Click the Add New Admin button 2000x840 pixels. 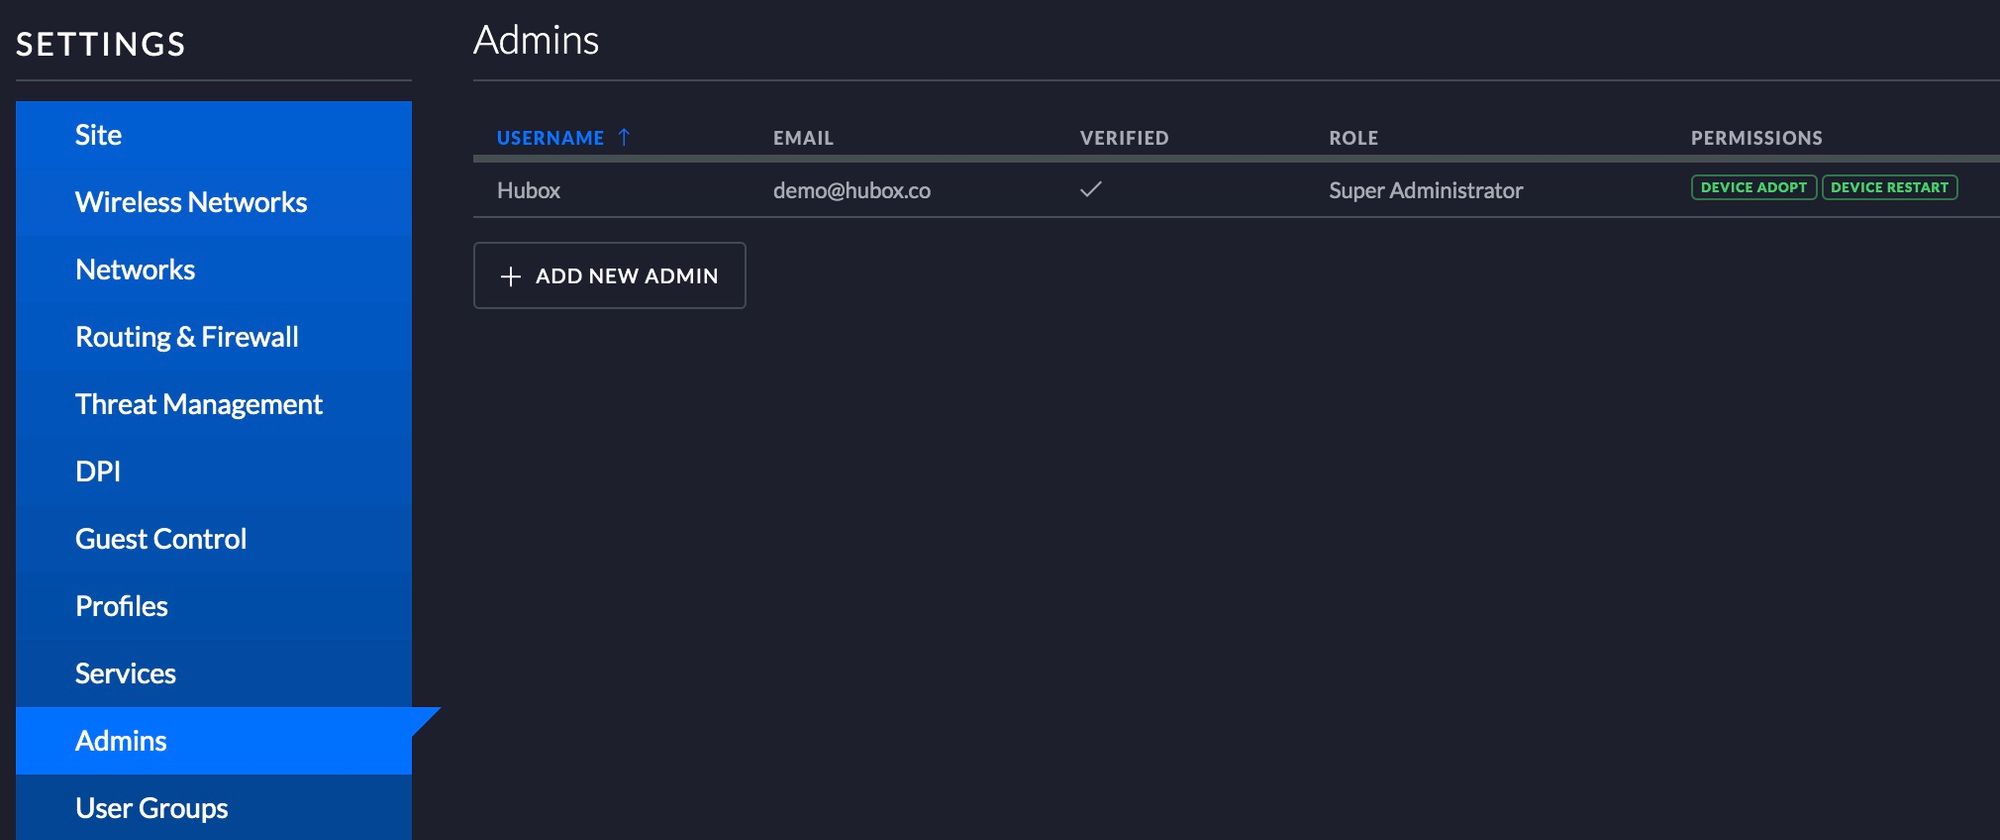609,275
